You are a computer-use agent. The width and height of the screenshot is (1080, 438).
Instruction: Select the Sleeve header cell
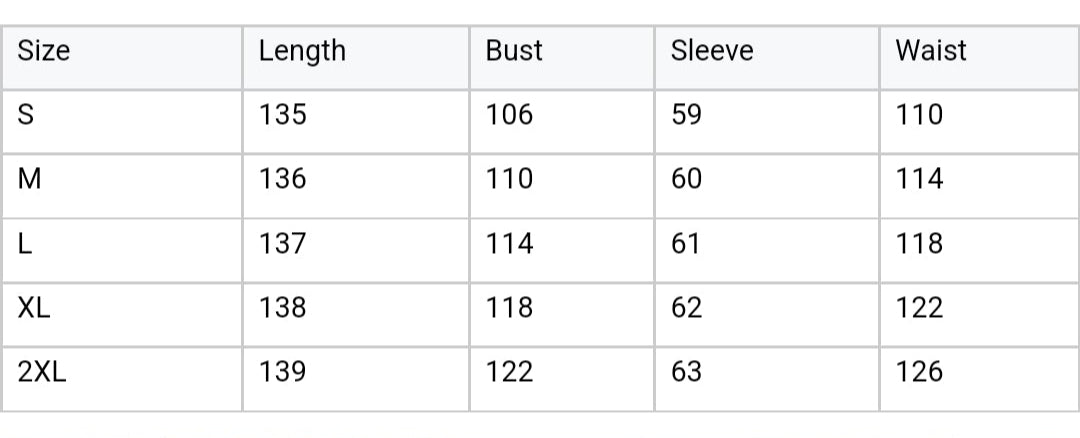click(711, 51)
